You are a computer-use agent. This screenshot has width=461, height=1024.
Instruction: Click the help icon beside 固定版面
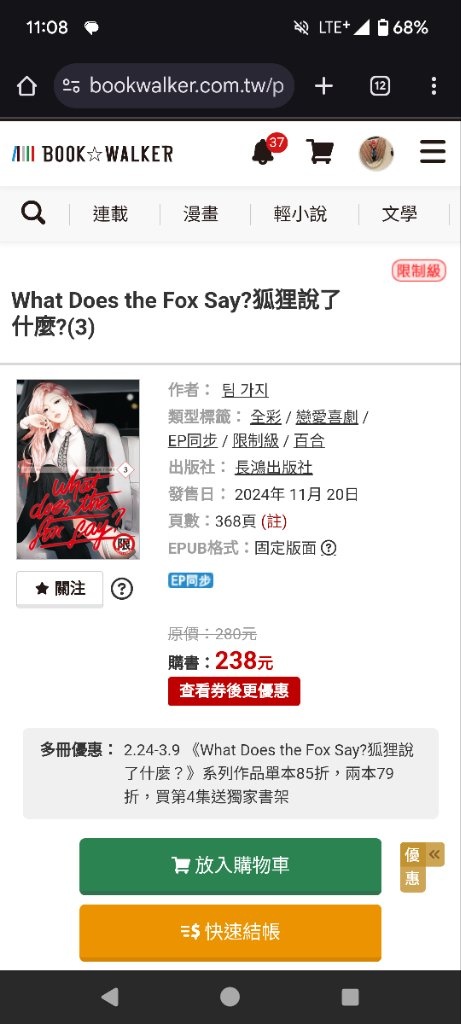328,549
